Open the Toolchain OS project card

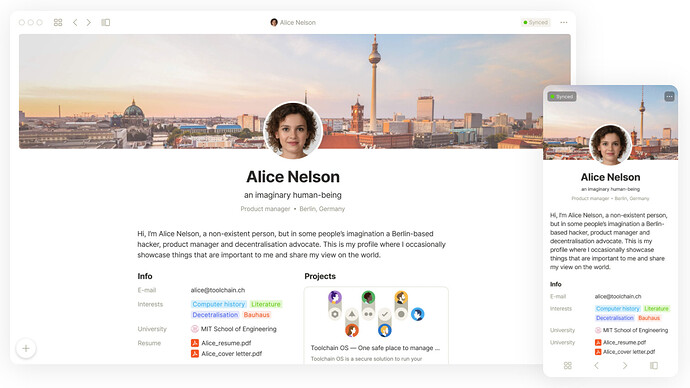pos(376,325)
